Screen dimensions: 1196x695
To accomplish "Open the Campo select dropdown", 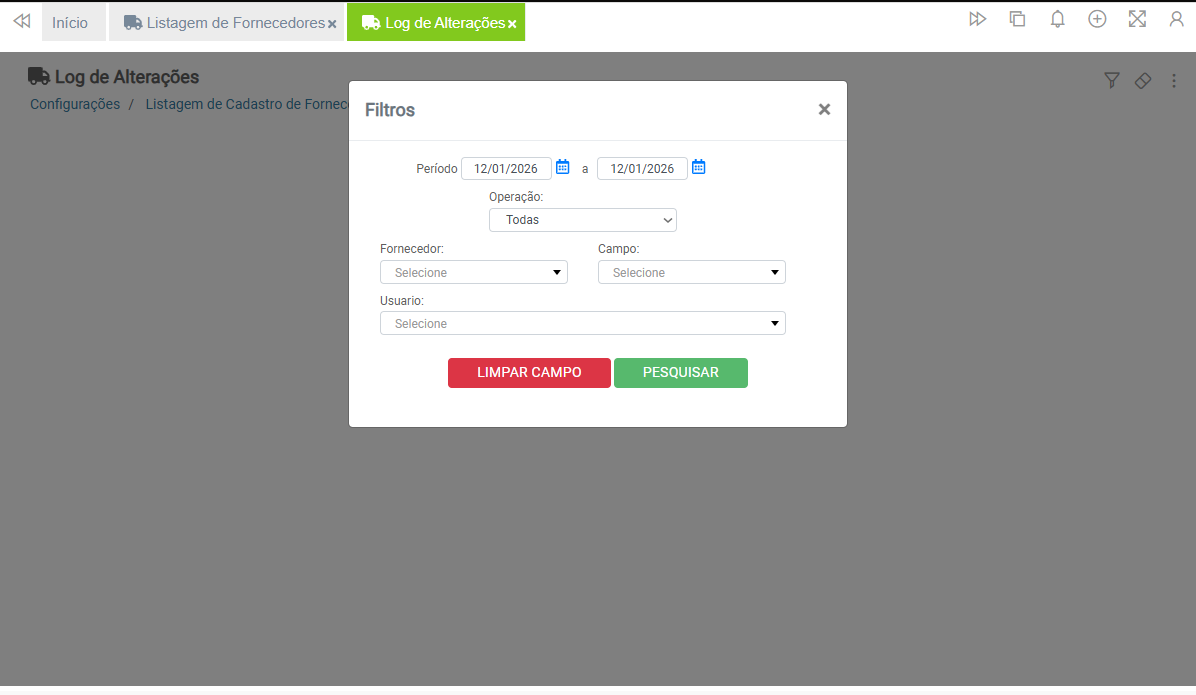I will tap(691, 272).
